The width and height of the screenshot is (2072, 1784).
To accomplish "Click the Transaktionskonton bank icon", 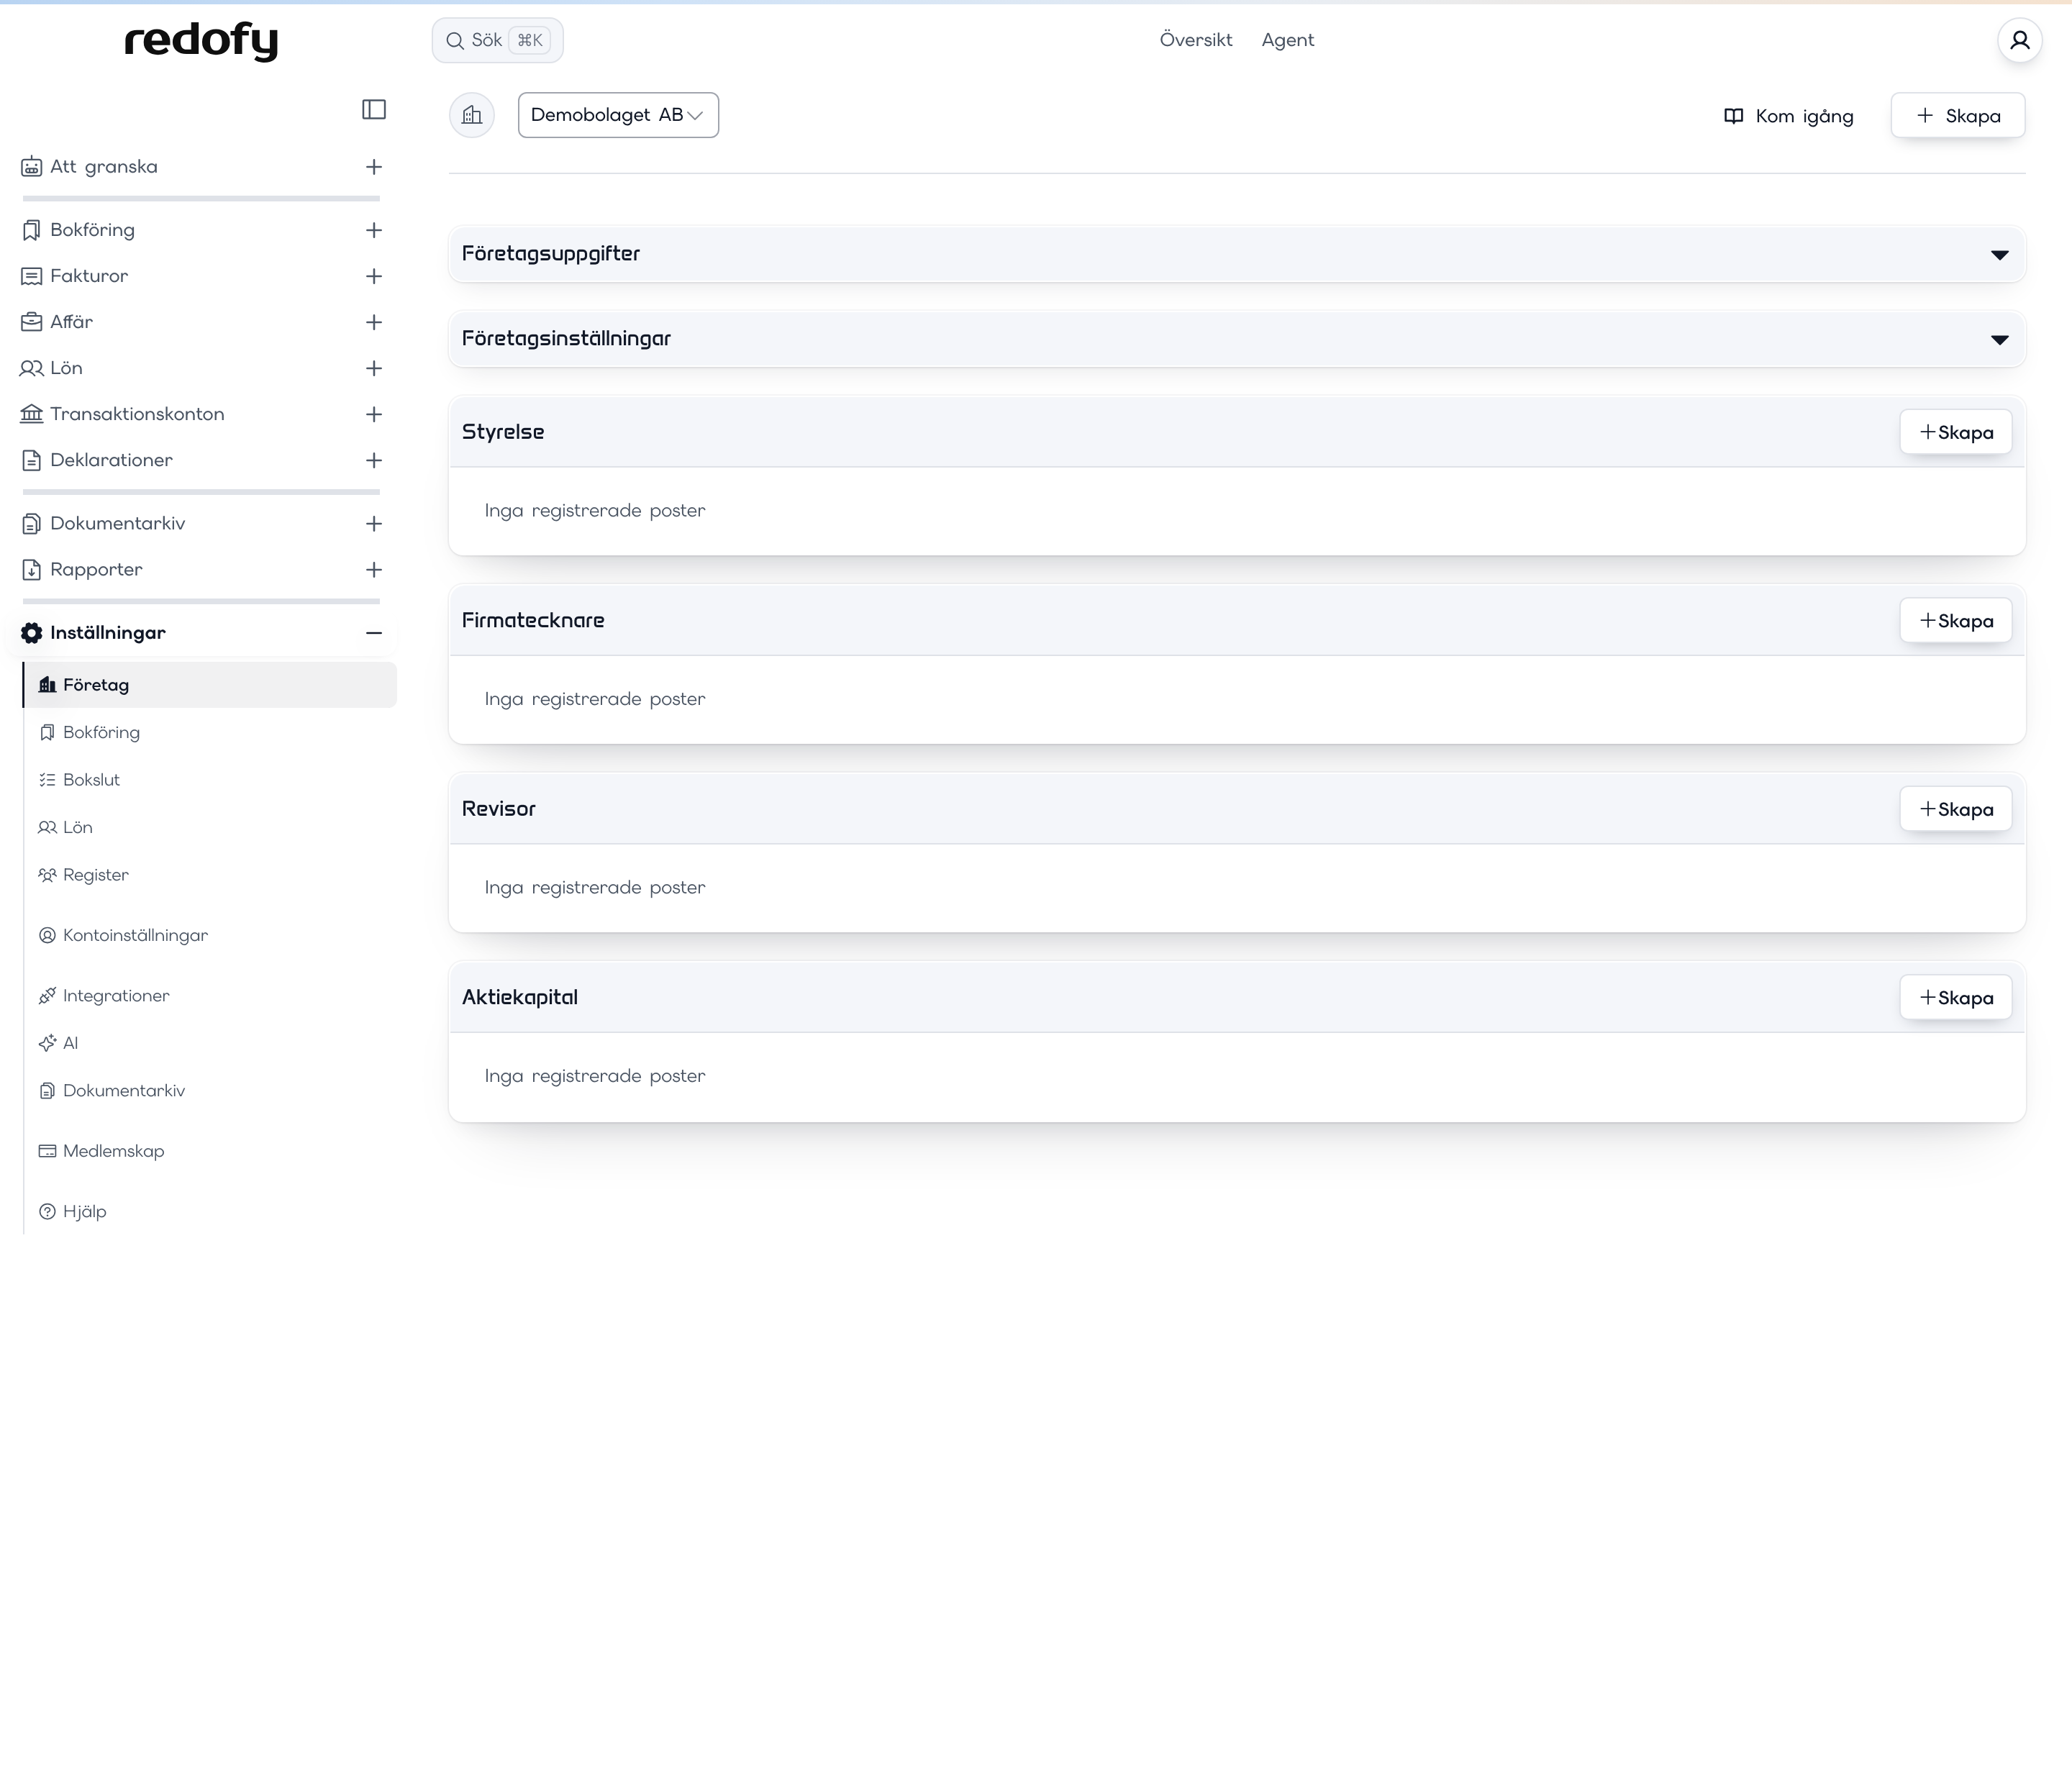I will [x=32, y=414].
